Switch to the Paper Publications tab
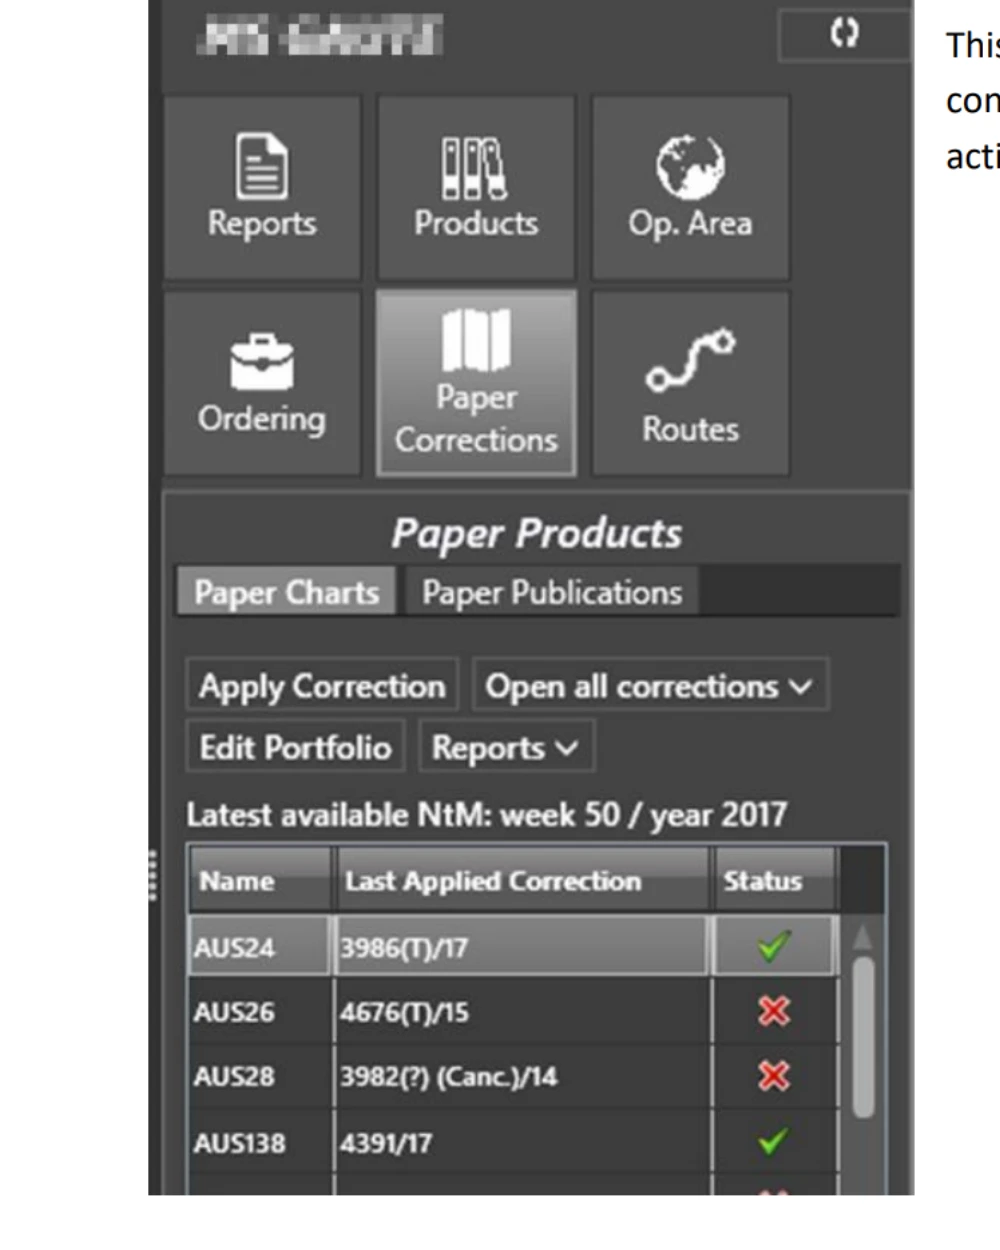1000x1250 pixels. click(x=551, y=592)
